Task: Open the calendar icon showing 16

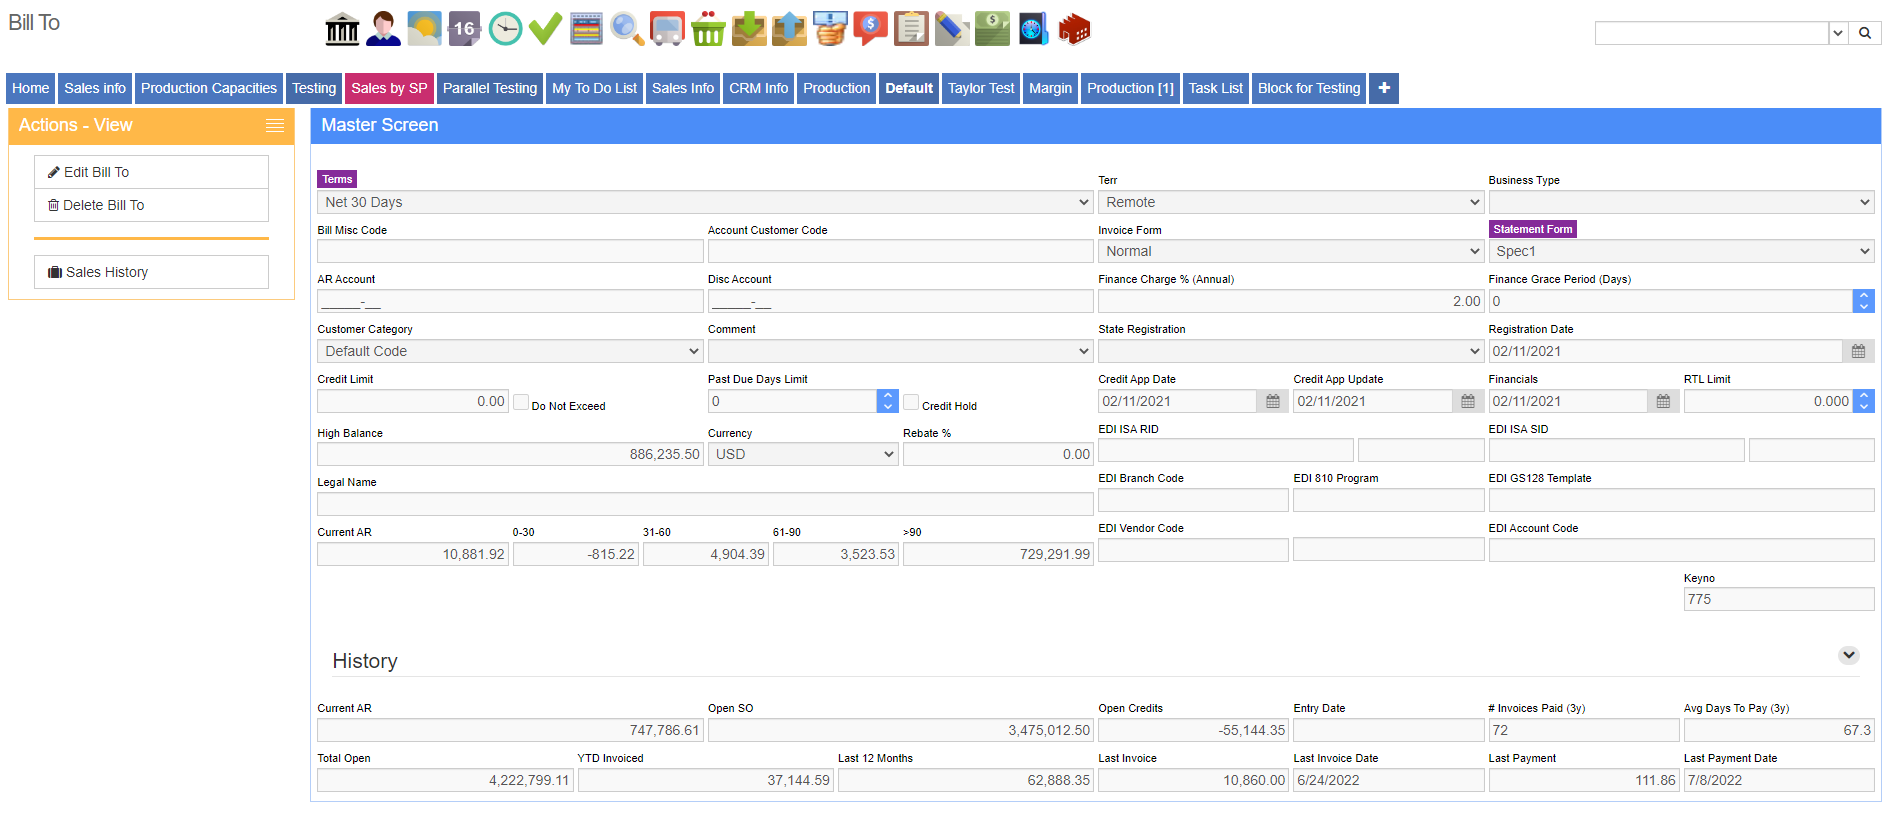Action: click(x=464, y=29)
